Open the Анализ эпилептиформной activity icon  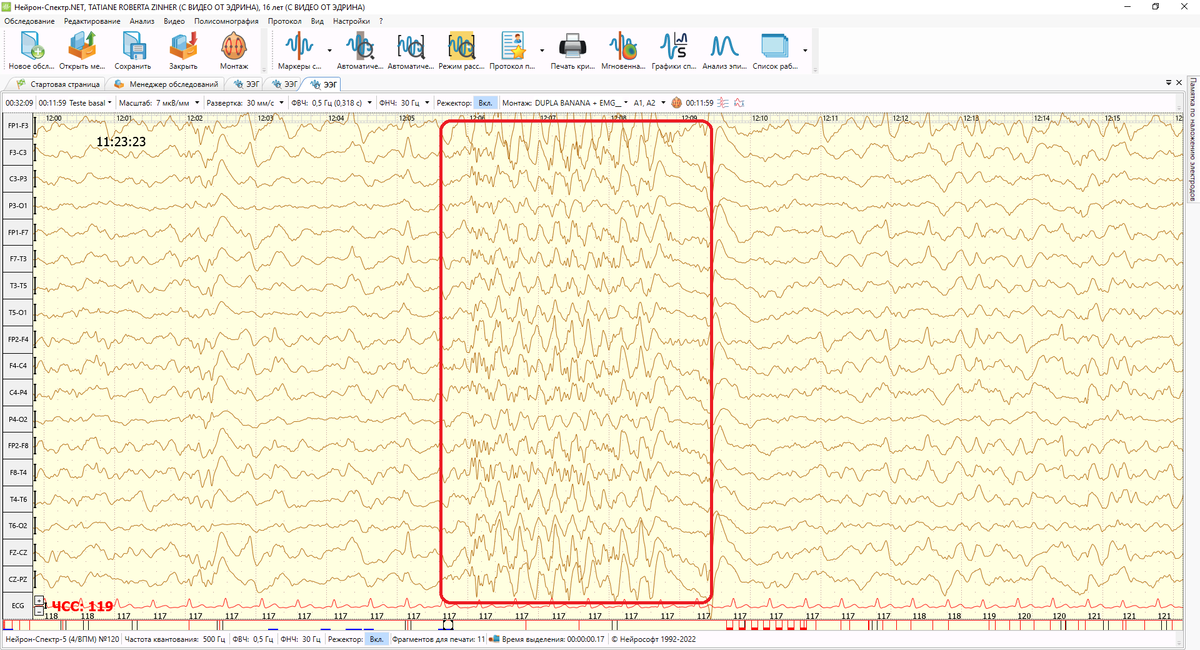[x=725, y=50]
